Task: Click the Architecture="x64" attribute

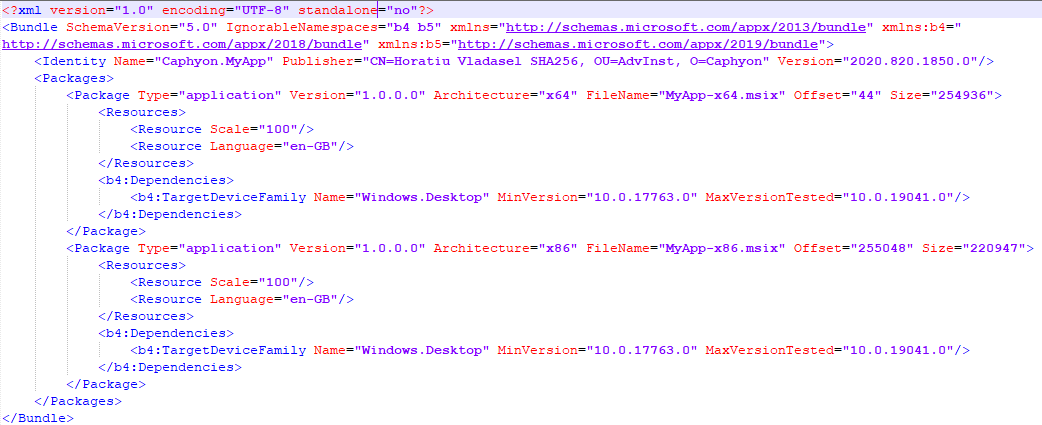Action: [505, 96]
